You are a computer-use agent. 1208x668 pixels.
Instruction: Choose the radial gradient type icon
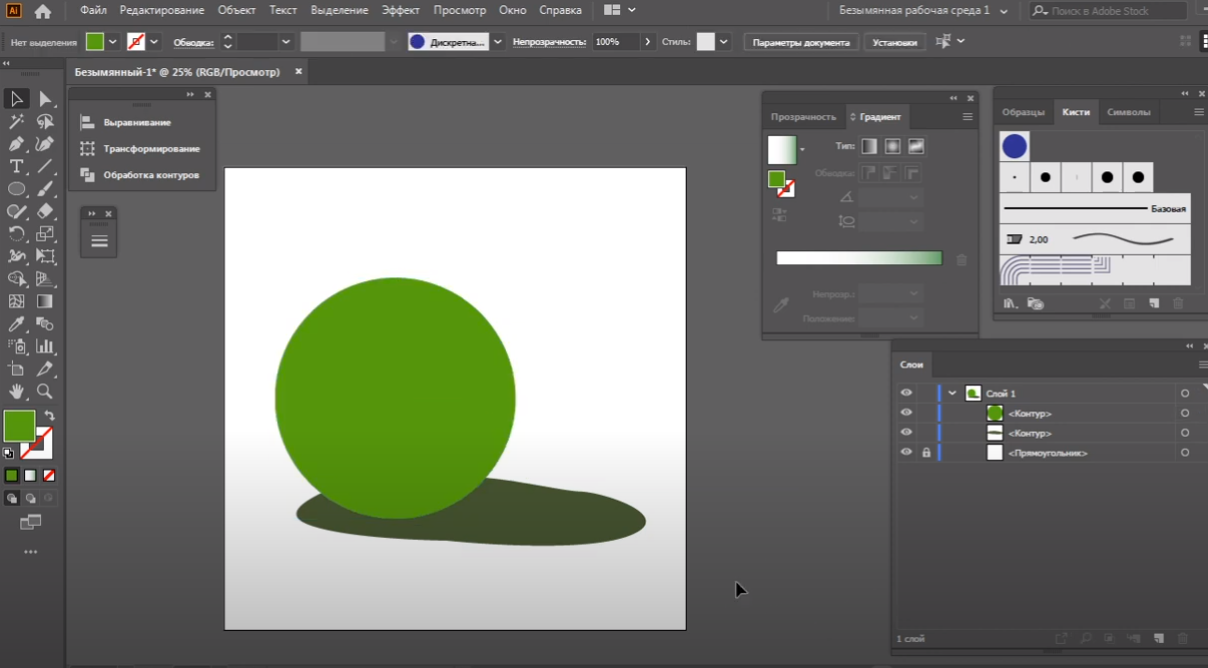893,146
